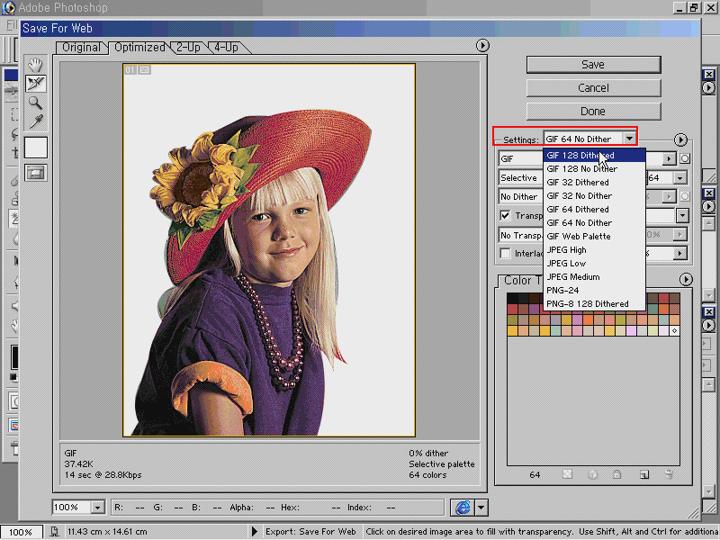Screen dimensions: 720x540
Task: Select the Zoom magnifier tool
Action: [x=35, y=102]
